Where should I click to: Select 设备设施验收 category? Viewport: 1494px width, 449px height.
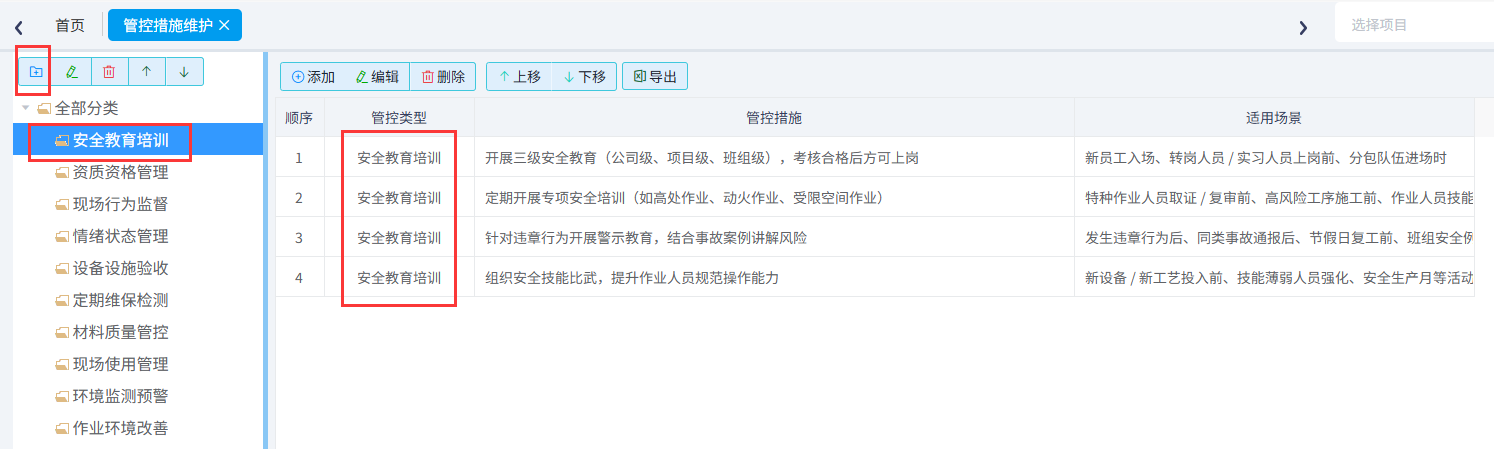120,268
